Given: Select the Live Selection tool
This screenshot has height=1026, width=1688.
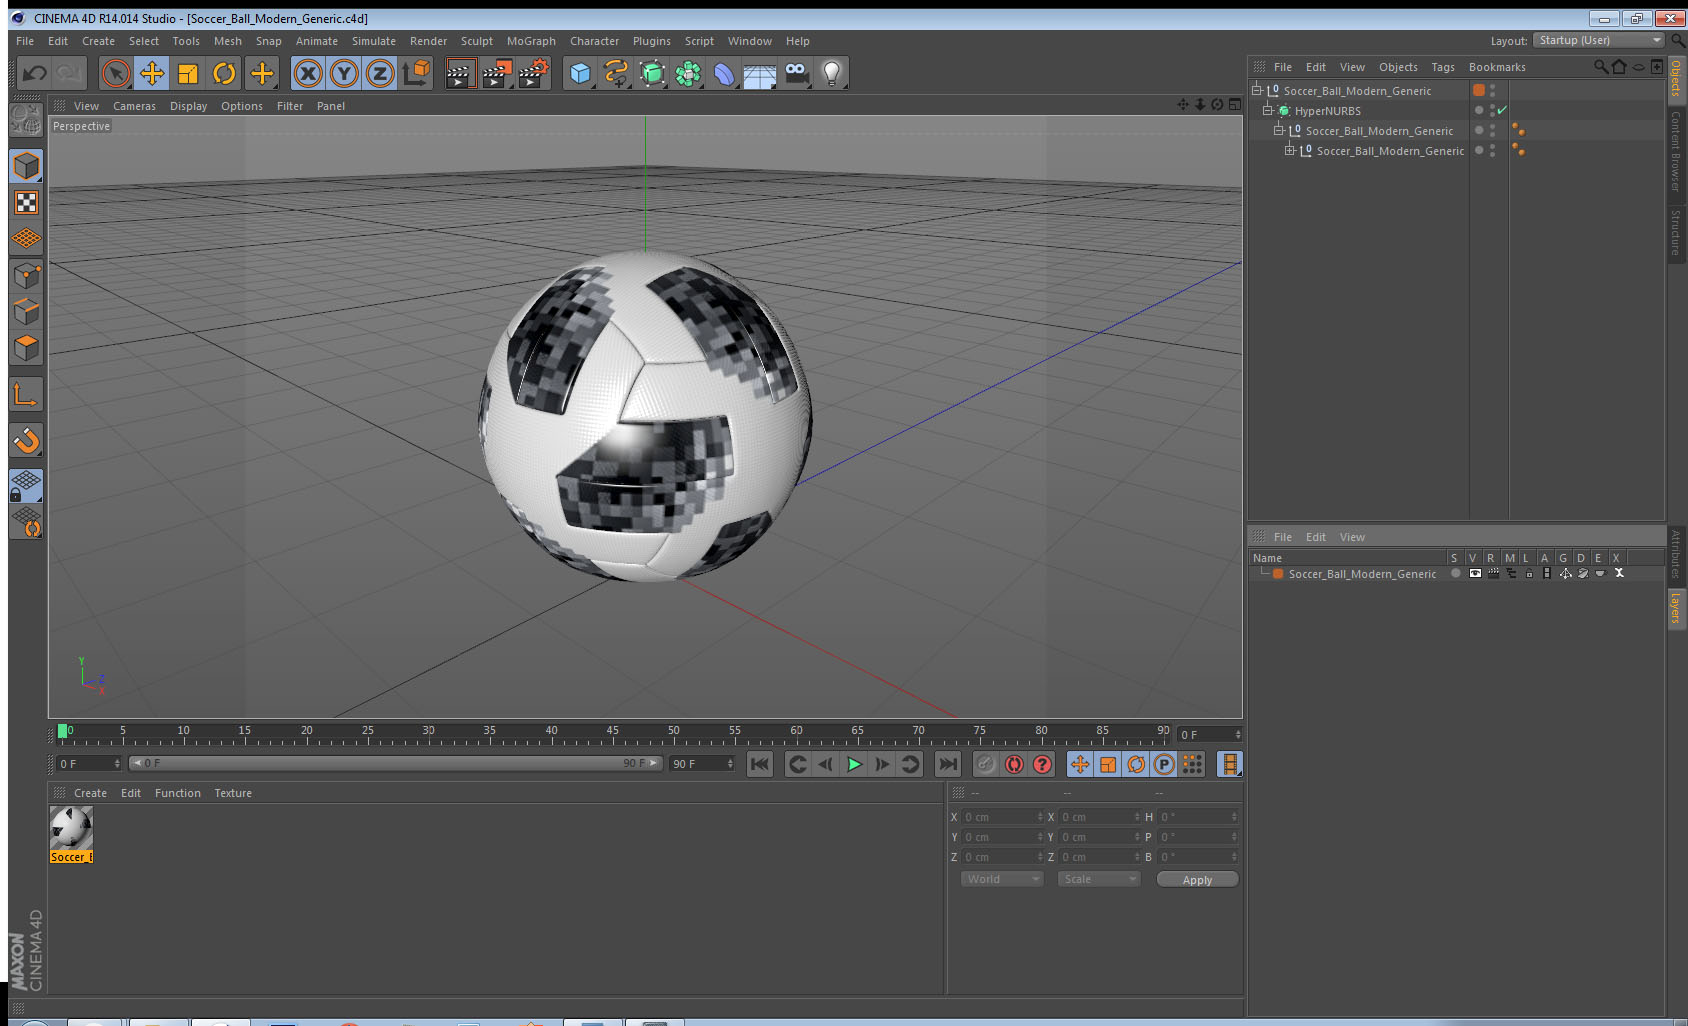Looking at the screenshot, I should pyautogui.click(x=116, y=73).
